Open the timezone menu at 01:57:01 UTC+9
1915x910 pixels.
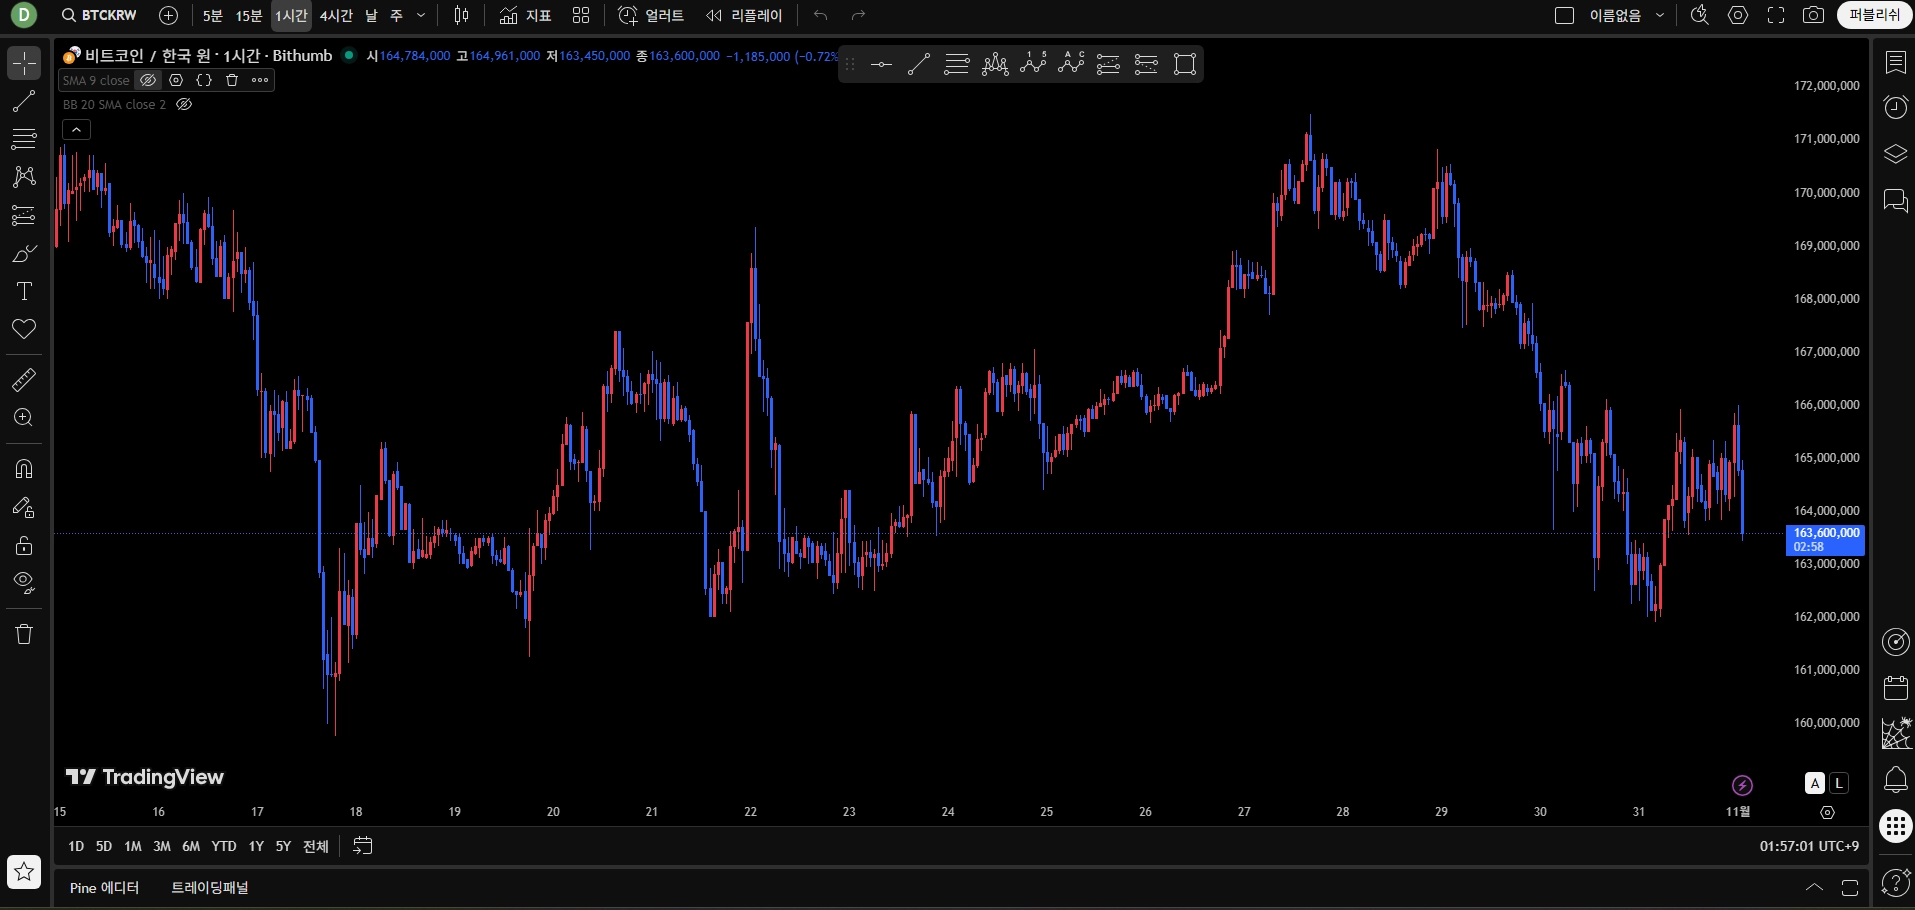(x=1809, y=846)
